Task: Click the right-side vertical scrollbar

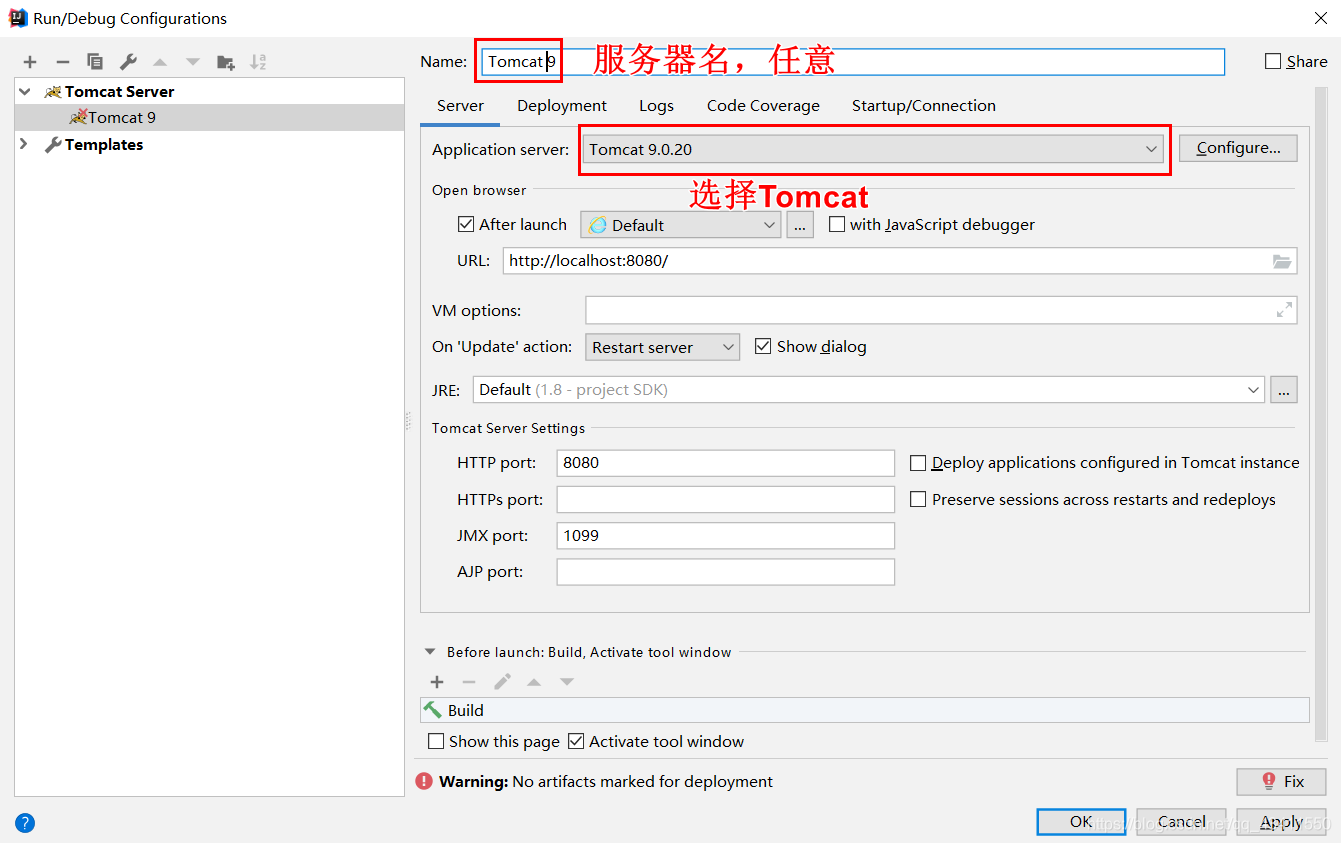Action: [x=1320, y=413]
